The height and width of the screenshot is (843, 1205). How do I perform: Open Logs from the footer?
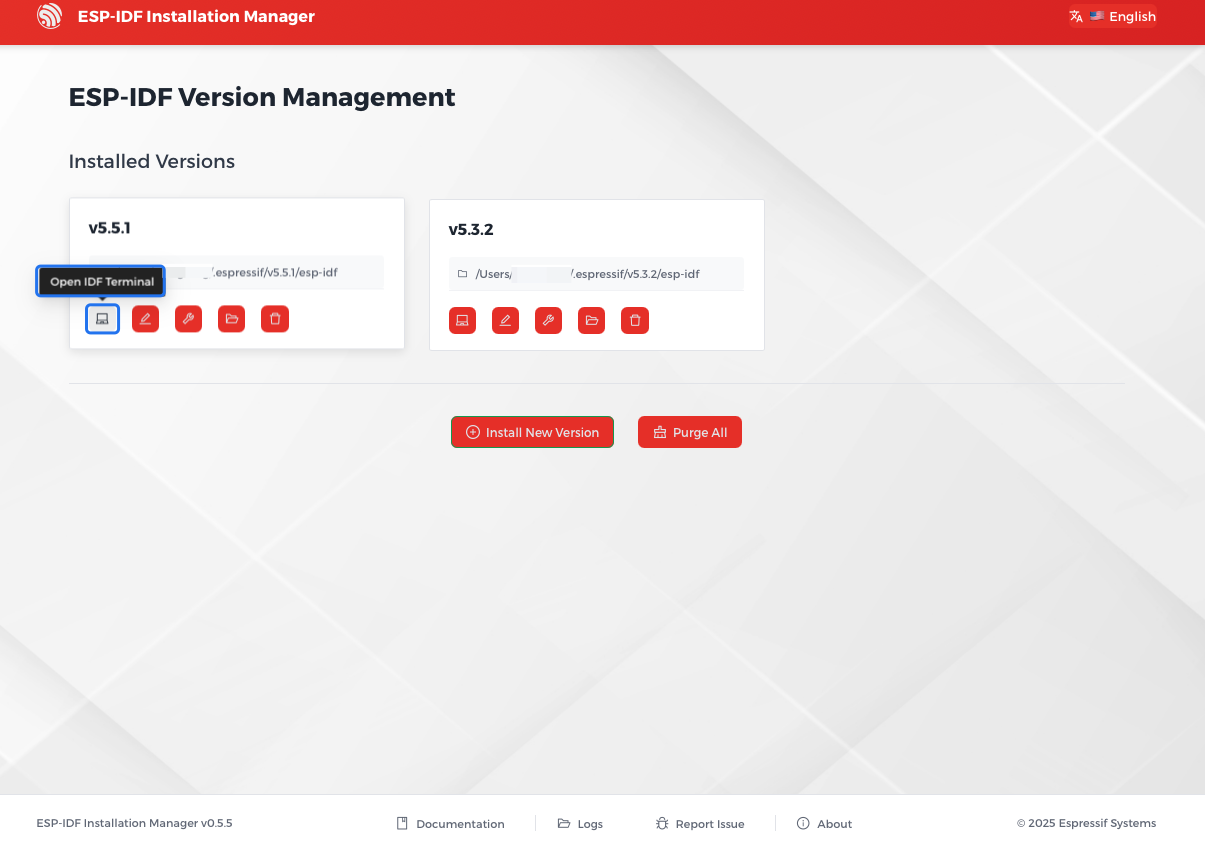tap(580, 824)
